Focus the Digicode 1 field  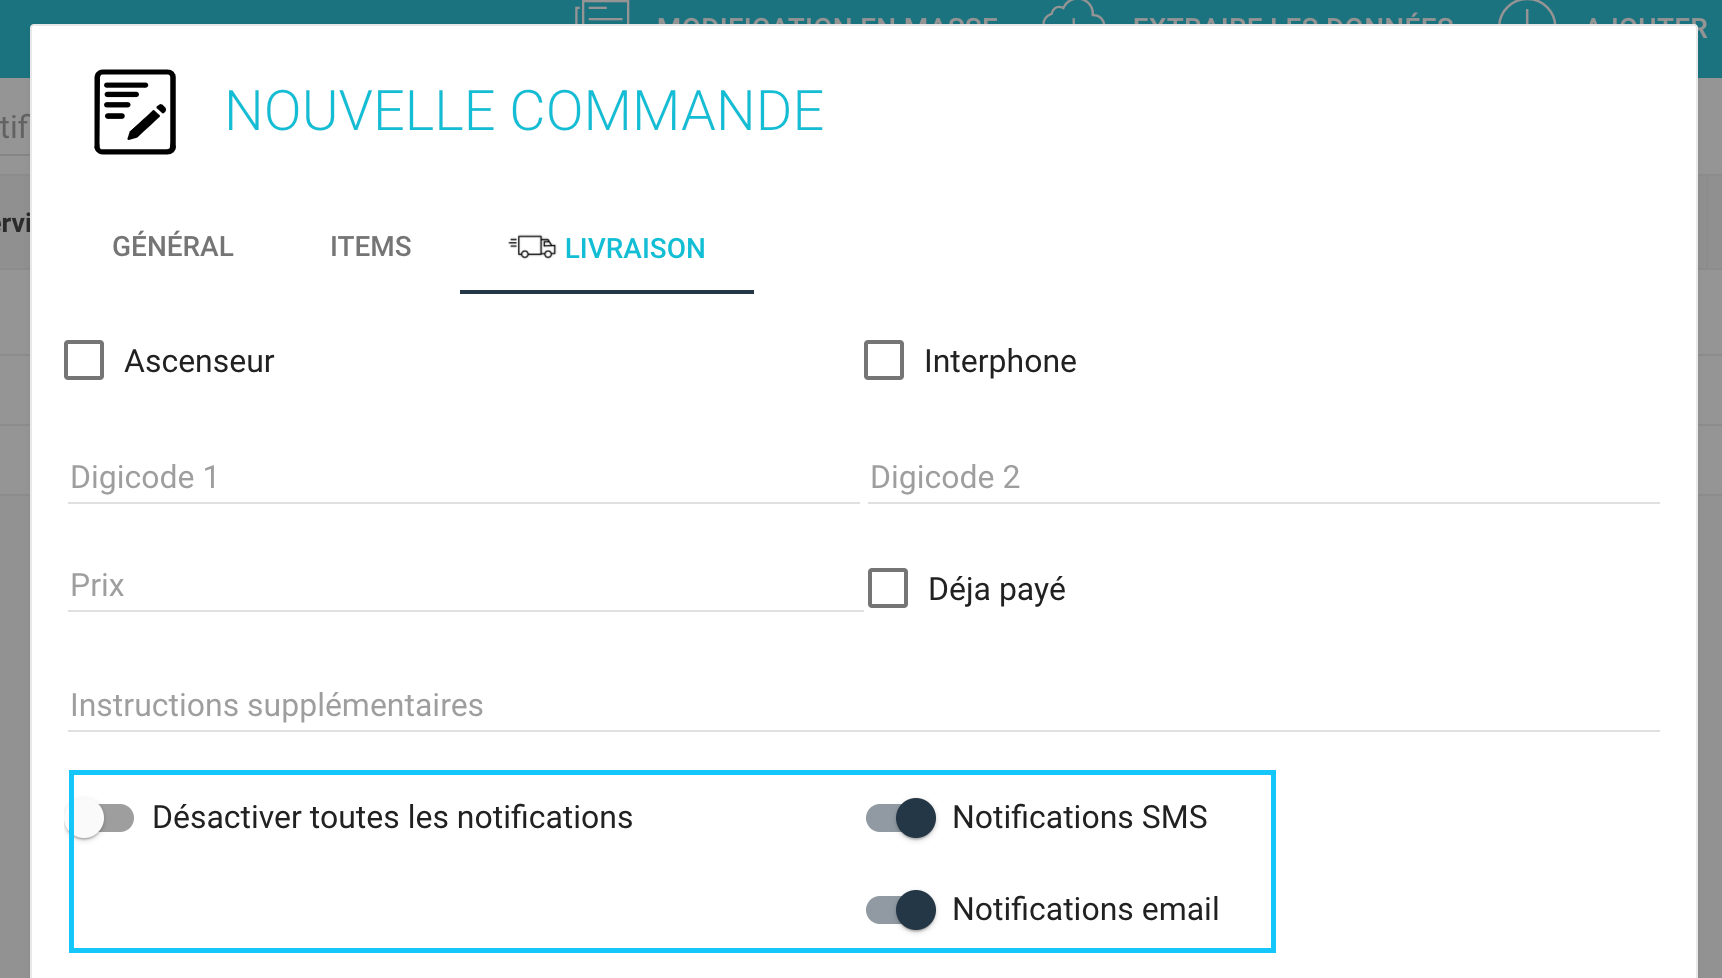[x=464, y=478]
